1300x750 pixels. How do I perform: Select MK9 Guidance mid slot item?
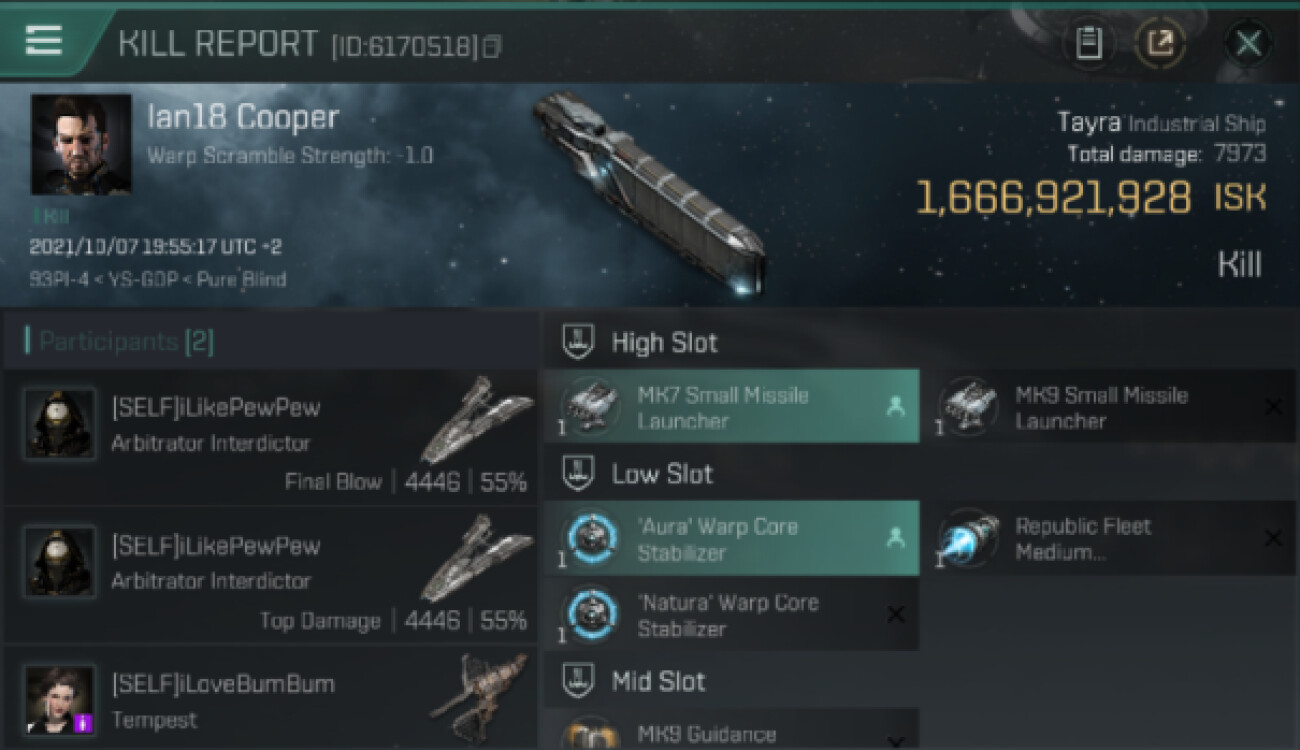tap(731, 732)
